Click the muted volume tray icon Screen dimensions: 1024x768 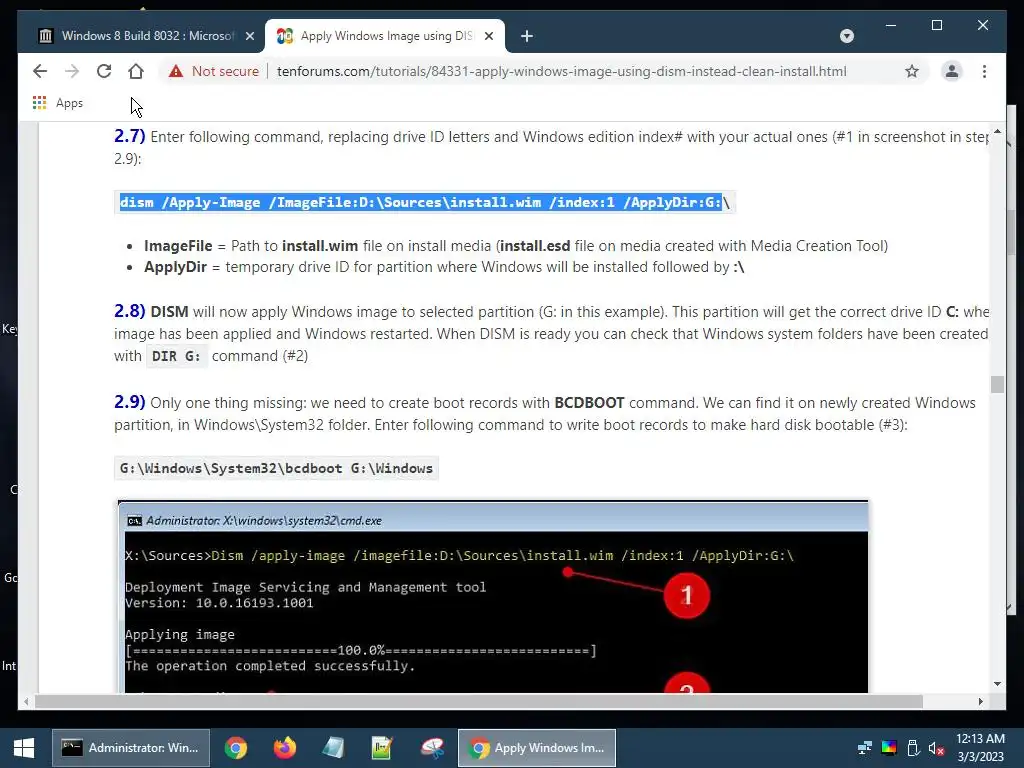[936, 748]
